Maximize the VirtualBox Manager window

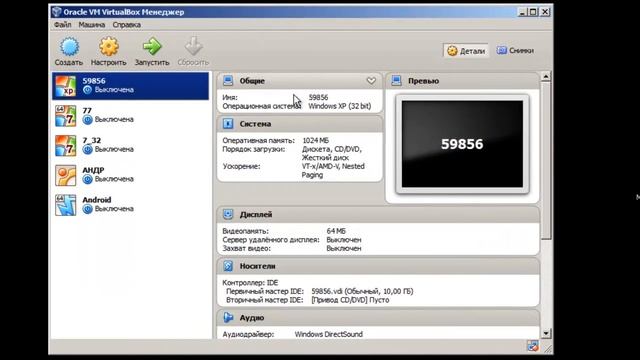pyautogui.click(x=533, y=12)
